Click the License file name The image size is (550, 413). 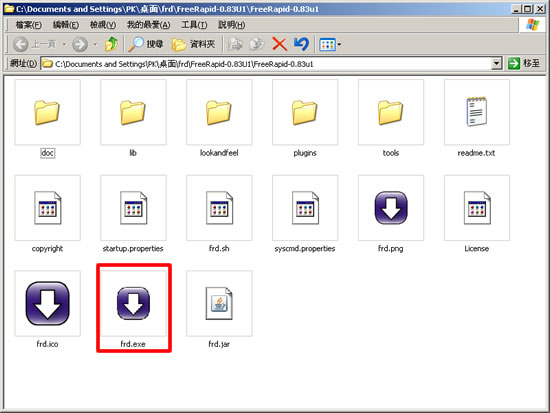[x=477, y=249]
